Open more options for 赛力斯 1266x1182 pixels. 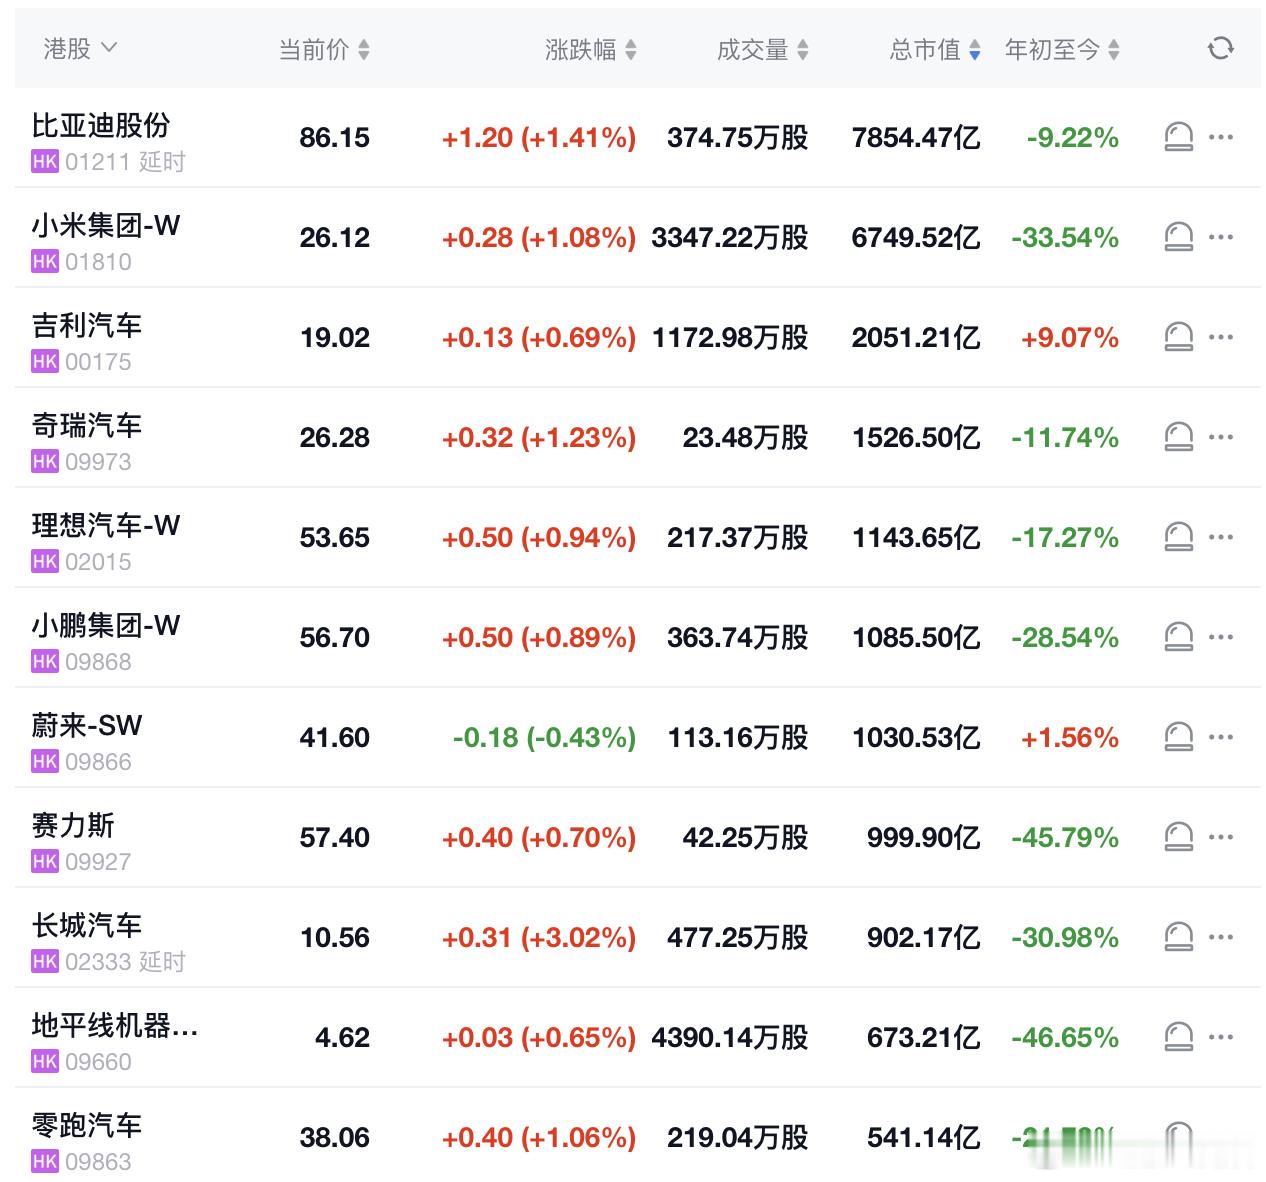pyautogui.click(x=1221, y=837)
